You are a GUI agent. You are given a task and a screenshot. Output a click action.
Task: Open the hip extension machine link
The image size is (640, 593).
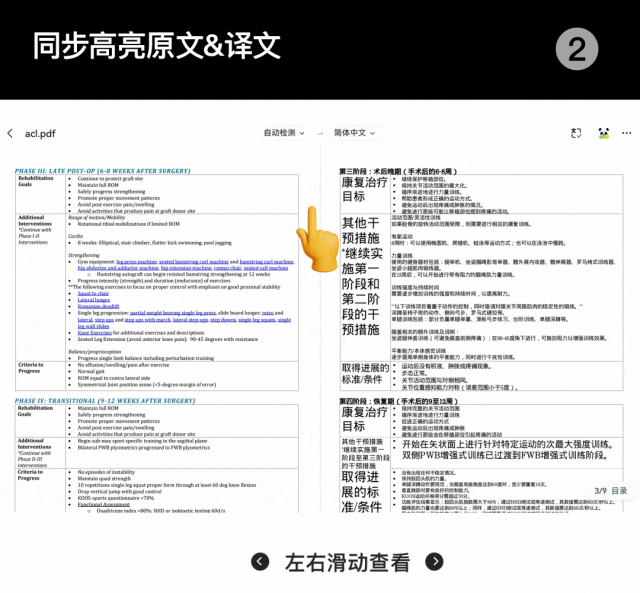click(186, 268)
